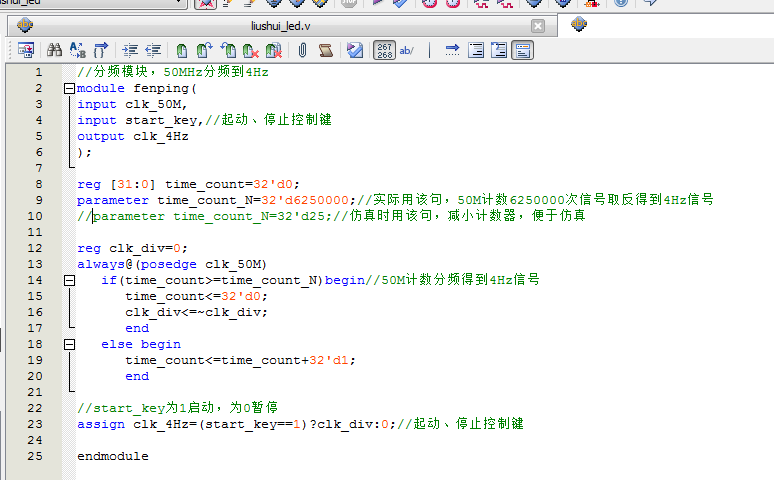
Task: Click the binoculars Find icon
Action: pos(54,49)
